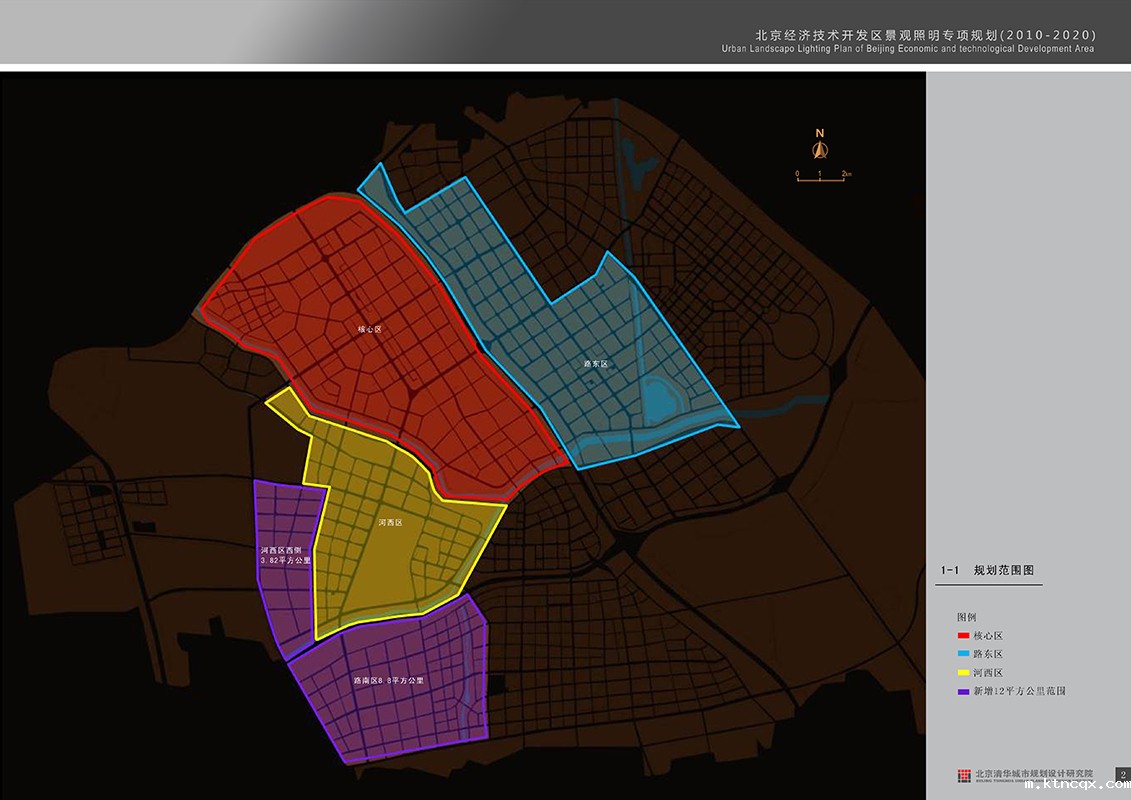This screenshot has width=1131, height=800.
Task: Click the m.ktncqx.com watermark
Action: pos(1077,786)
